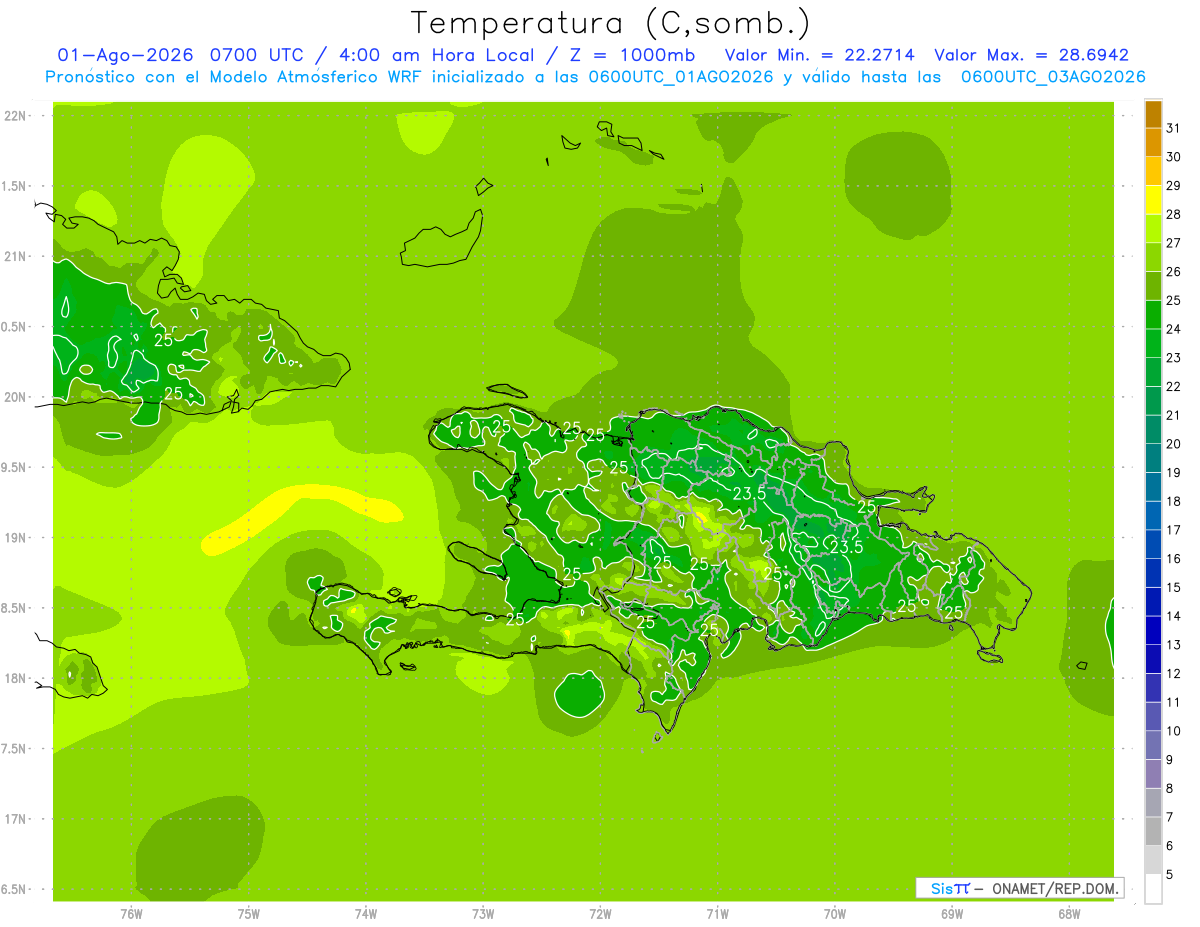Click the legend value label '28'
1200x927 pixels.
(x=1174, y=214)
